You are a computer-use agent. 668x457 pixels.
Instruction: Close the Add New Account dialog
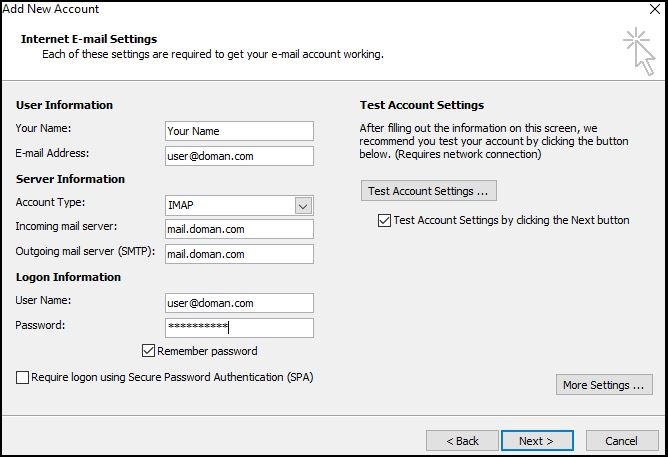(655, 9)
